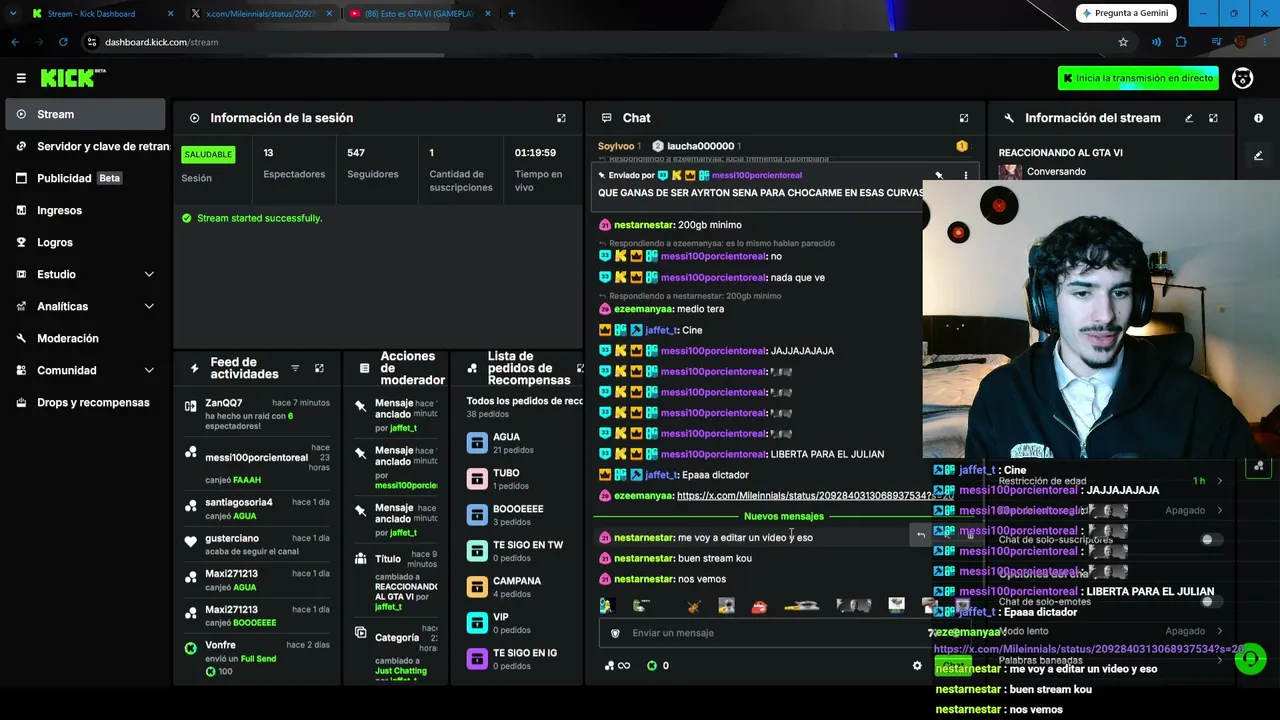This screenshot has width=1280, height=720.
Task: Click the SALUDABLE session status badge
Action: (x=208, y=154)
